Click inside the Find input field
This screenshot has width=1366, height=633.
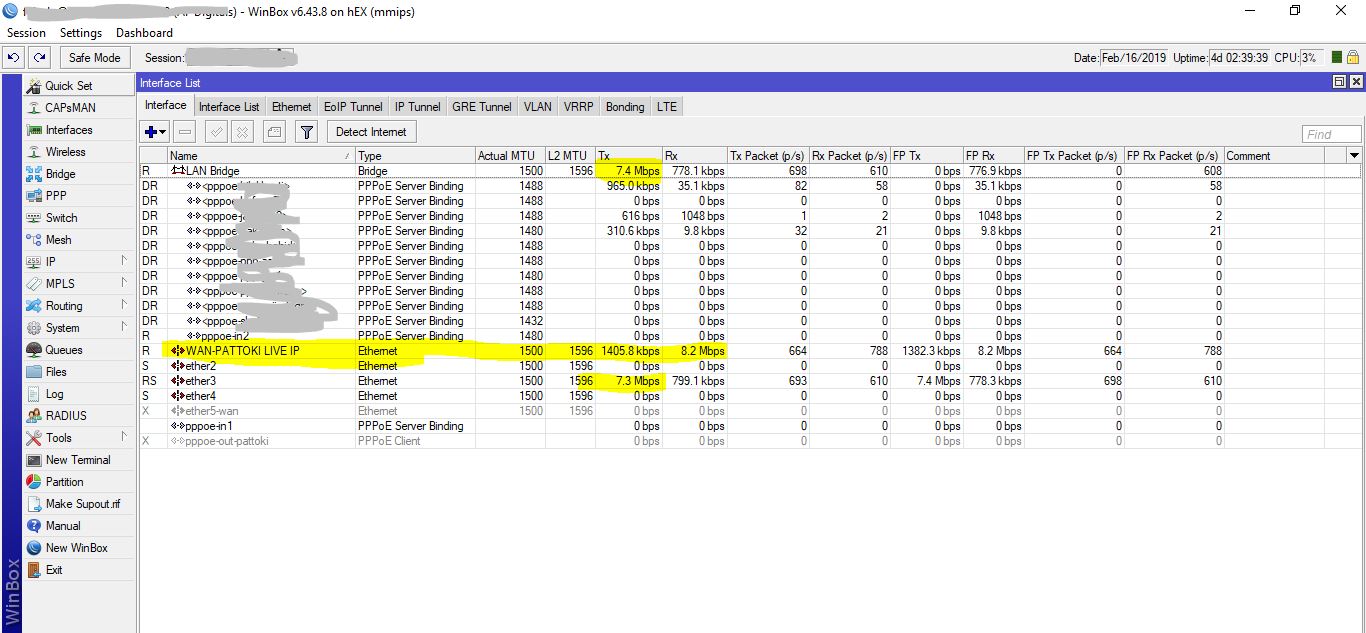(1330, 133)
